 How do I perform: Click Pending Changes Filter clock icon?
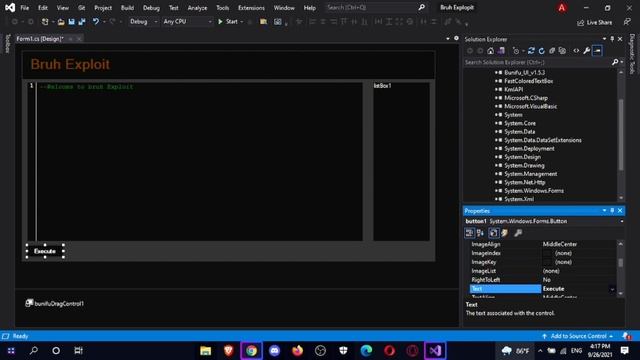point(516,51)
